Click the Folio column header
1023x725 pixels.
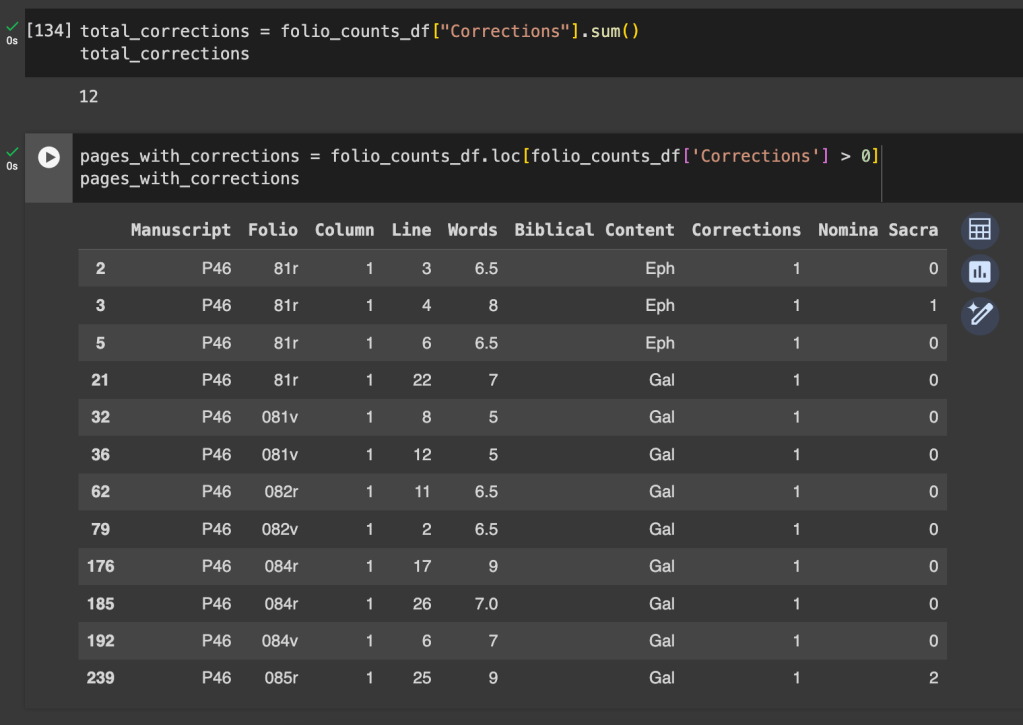(272, 230)
